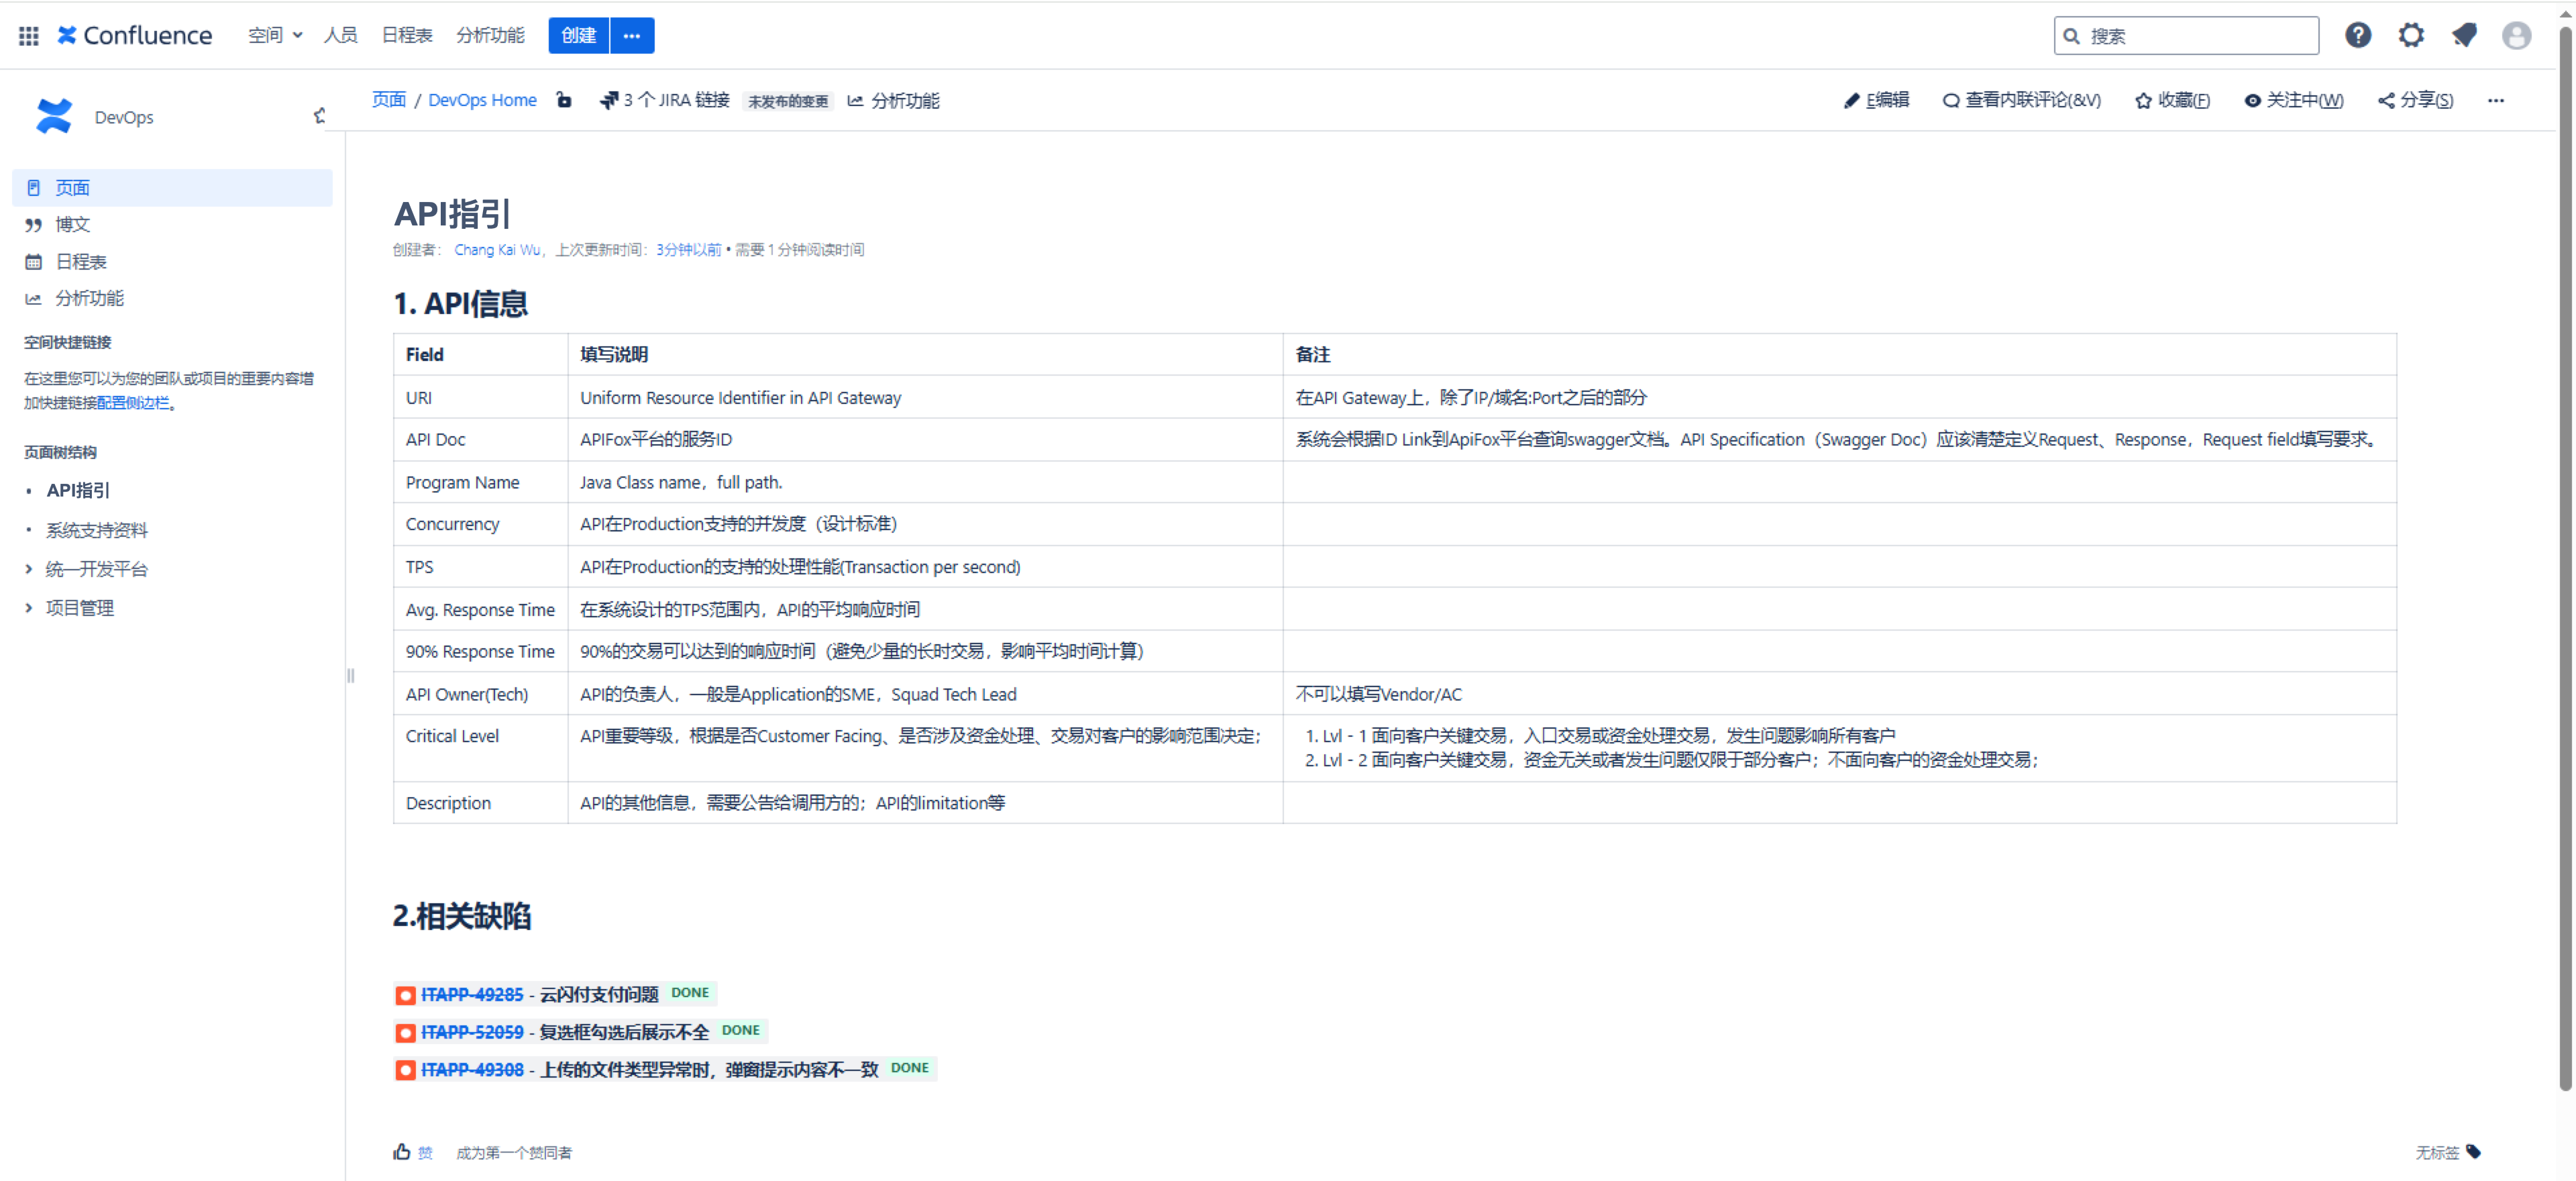The image size is (2576, 1181).
Task: Open the 空间 dropdown menu
Action: coord(275,36)
